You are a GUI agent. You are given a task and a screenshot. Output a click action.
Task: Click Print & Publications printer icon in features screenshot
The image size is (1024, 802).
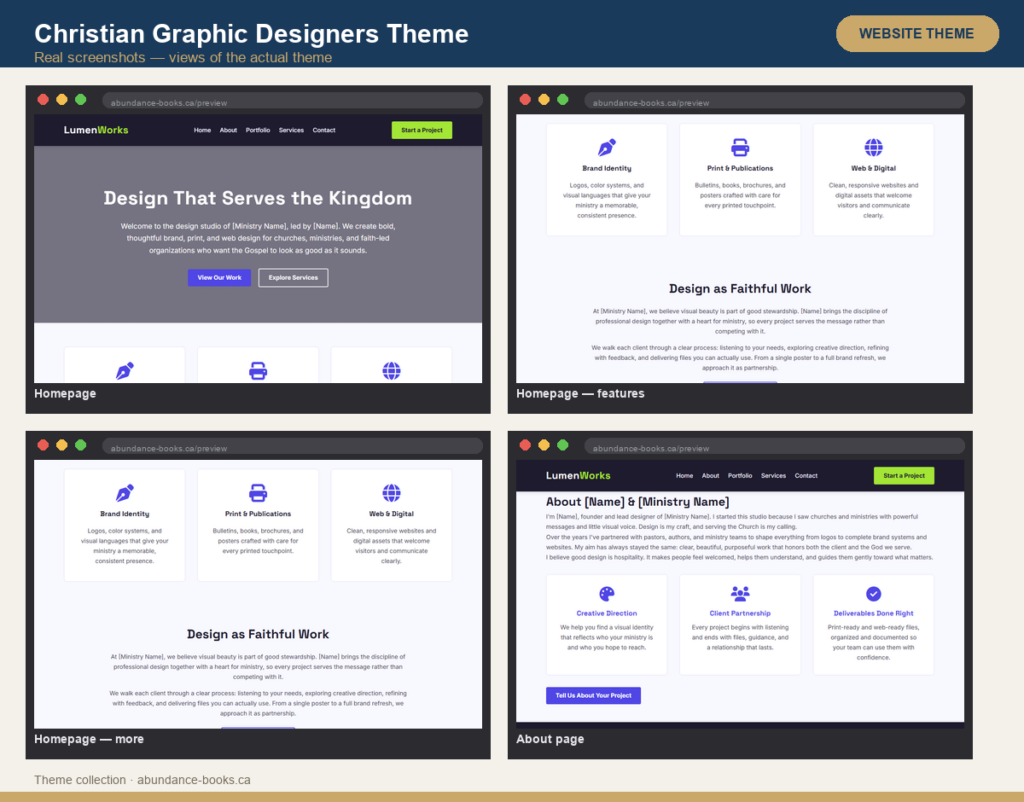pyautogui.click(x=740, y=148)
